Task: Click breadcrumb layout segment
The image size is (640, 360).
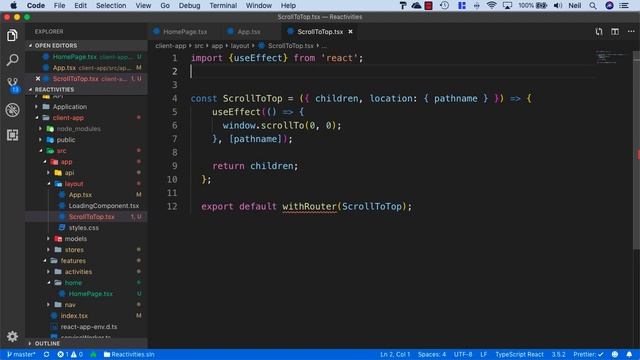Action: [240, 46]
